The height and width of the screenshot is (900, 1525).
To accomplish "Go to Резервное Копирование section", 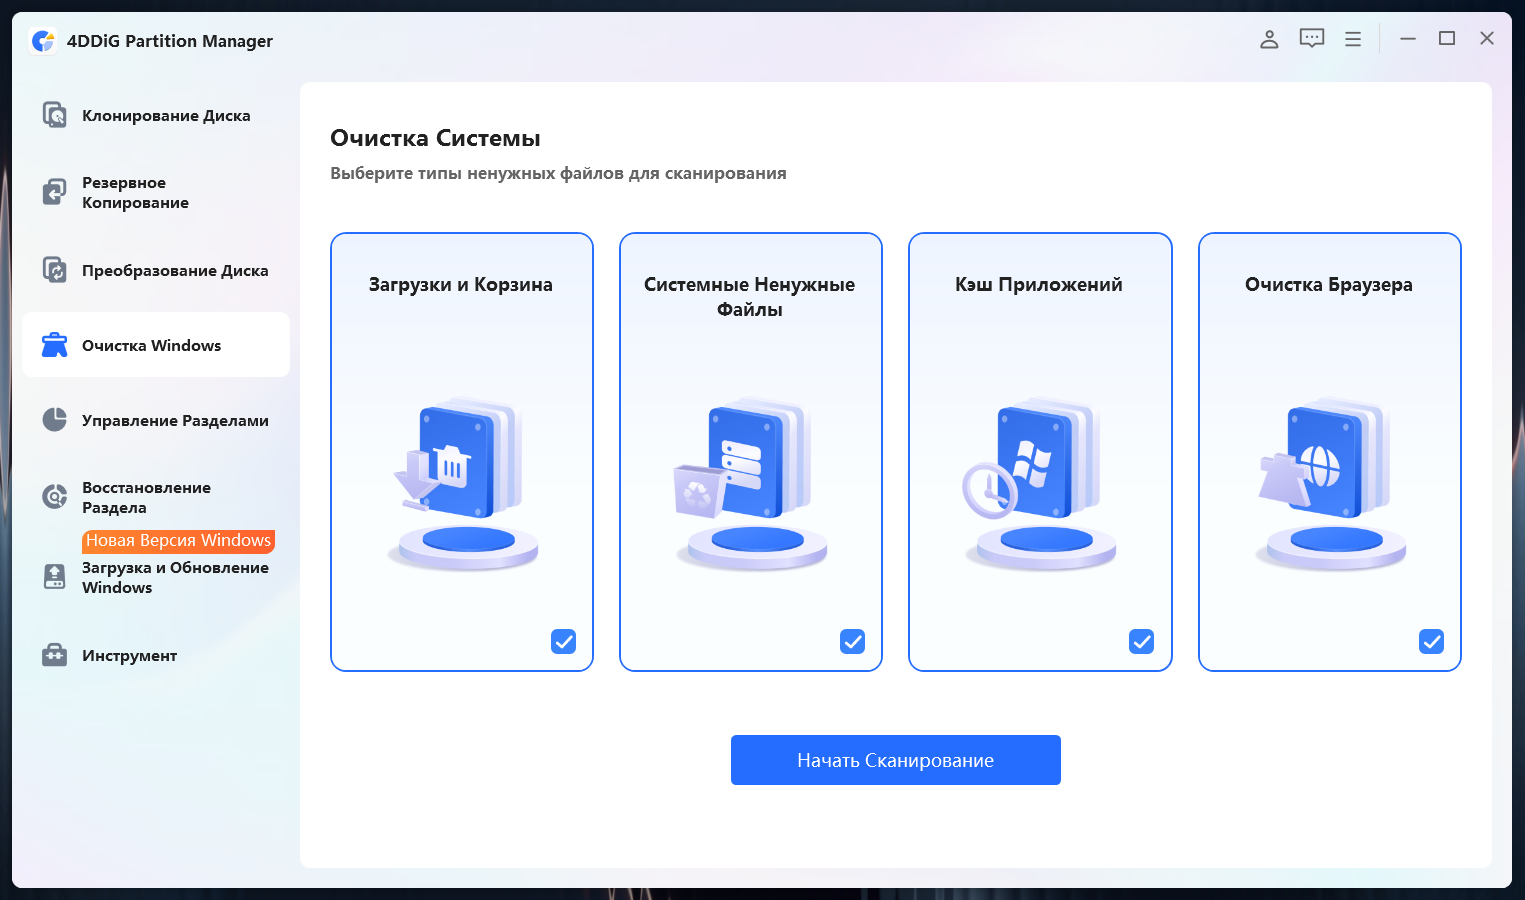I will (156, 192).
